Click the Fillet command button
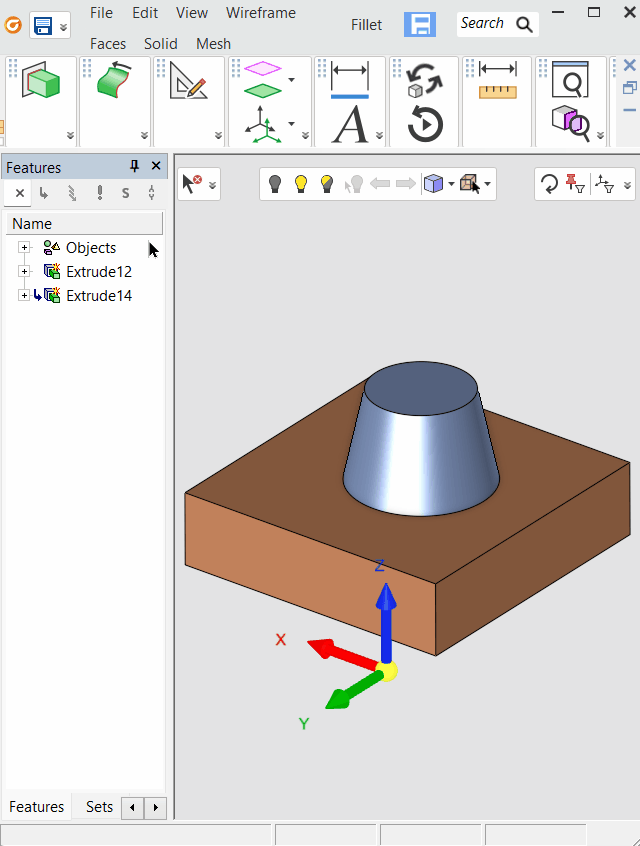Image resolution: width=640 pixels, height=846 pixels. (x=366, y=25)
